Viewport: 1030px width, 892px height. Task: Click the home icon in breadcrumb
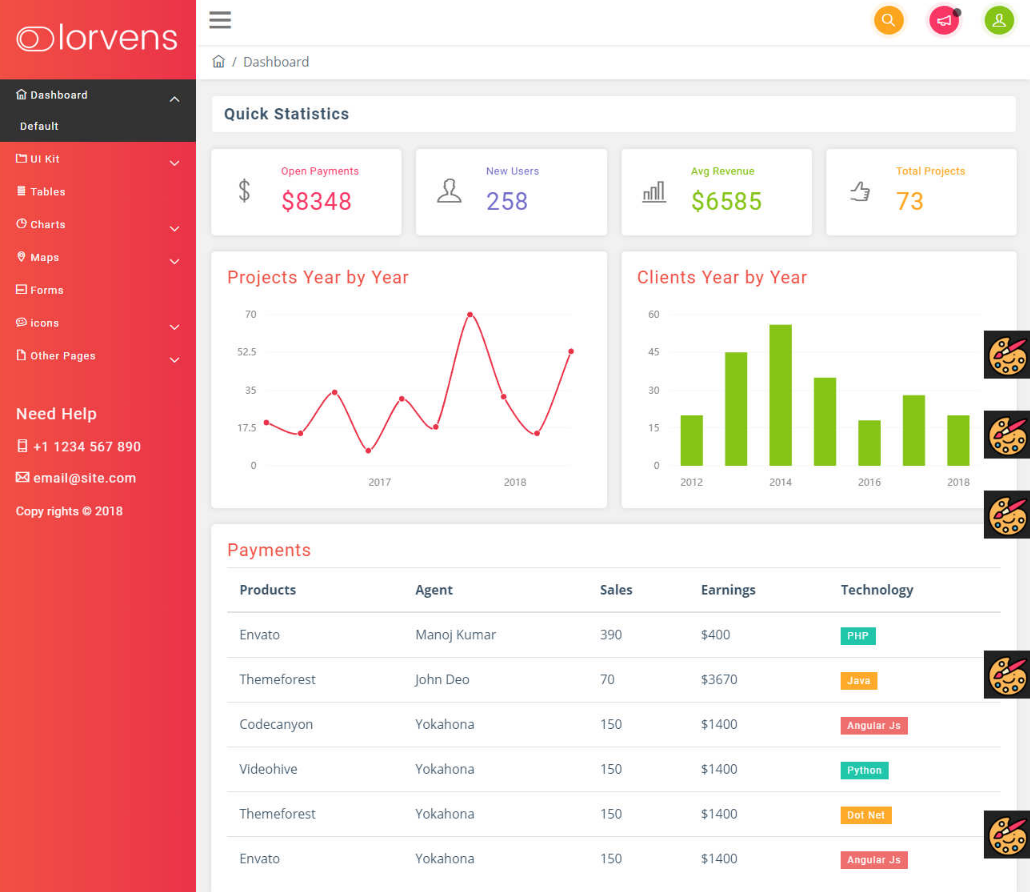tap(219, 62)
